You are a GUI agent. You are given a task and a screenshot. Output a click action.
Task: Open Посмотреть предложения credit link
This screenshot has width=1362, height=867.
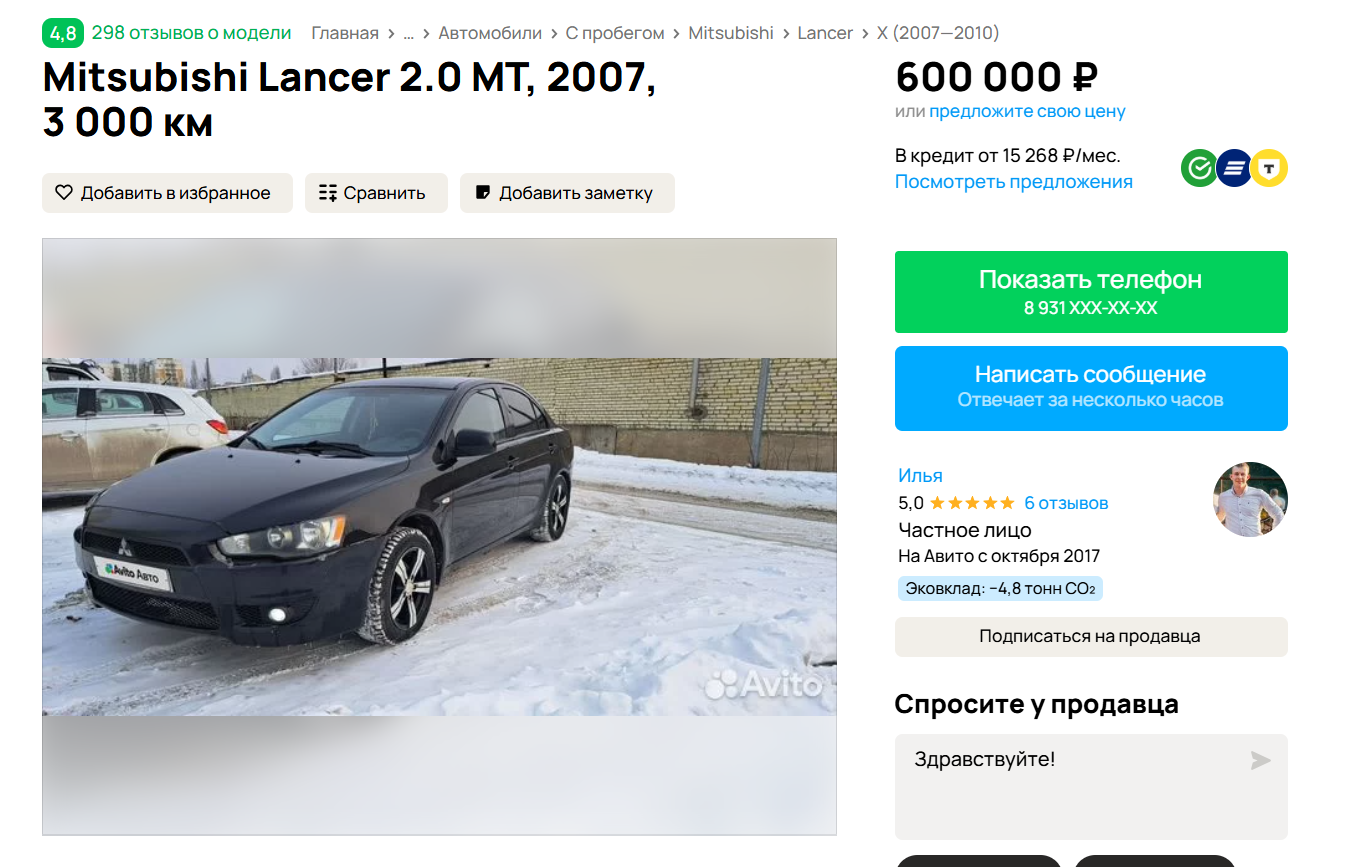pyautogui.click(x=1014, y=182)
